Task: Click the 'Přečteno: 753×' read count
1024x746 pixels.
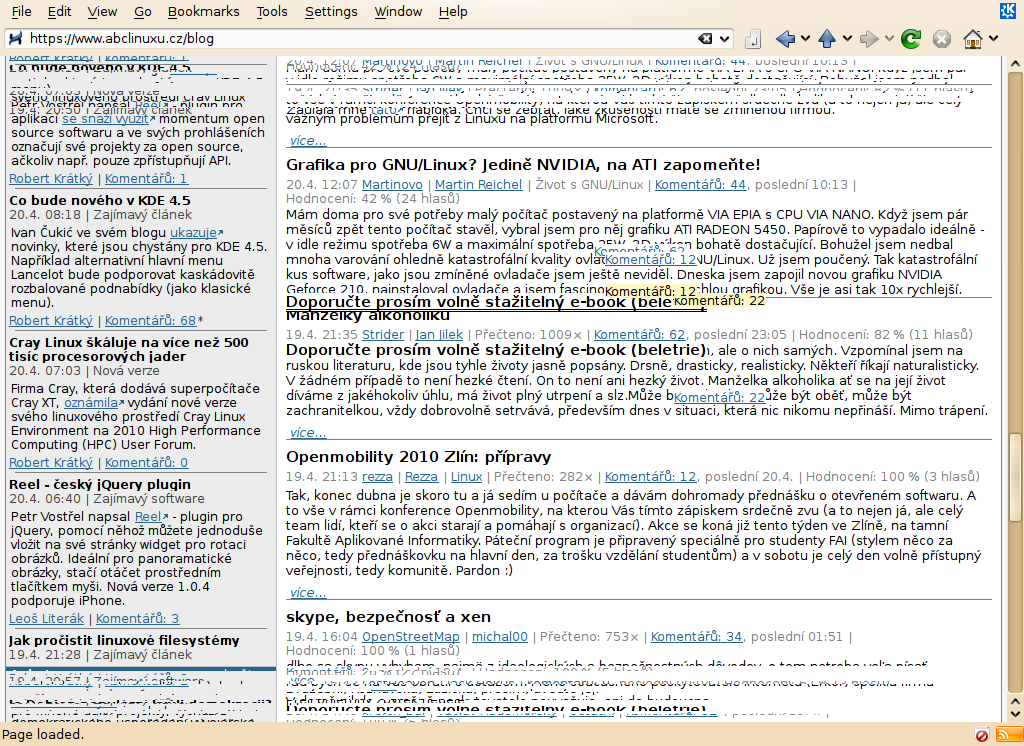Action: coord(589,636)
